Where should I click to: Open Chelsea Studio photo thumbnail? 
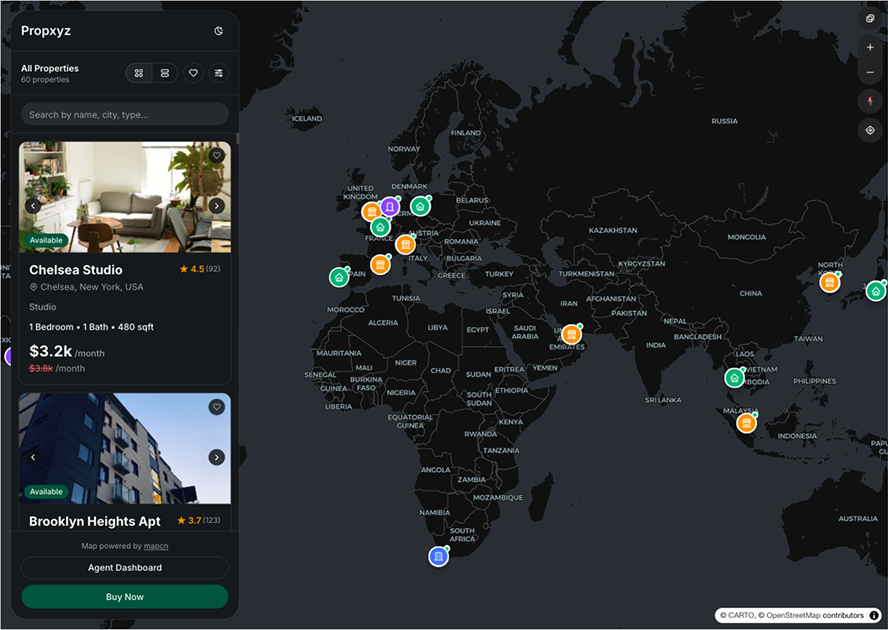tap(125, 197)
